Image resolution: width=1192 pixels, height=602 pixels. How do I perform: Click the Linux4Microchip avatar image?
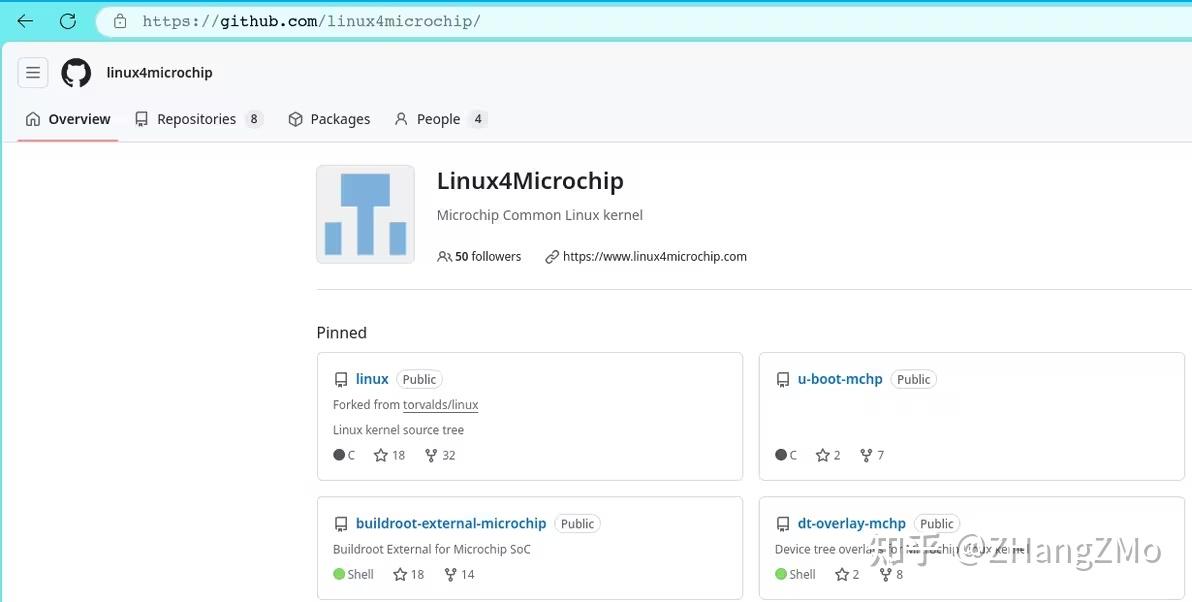pyautogui.click(x=365, y=214)
